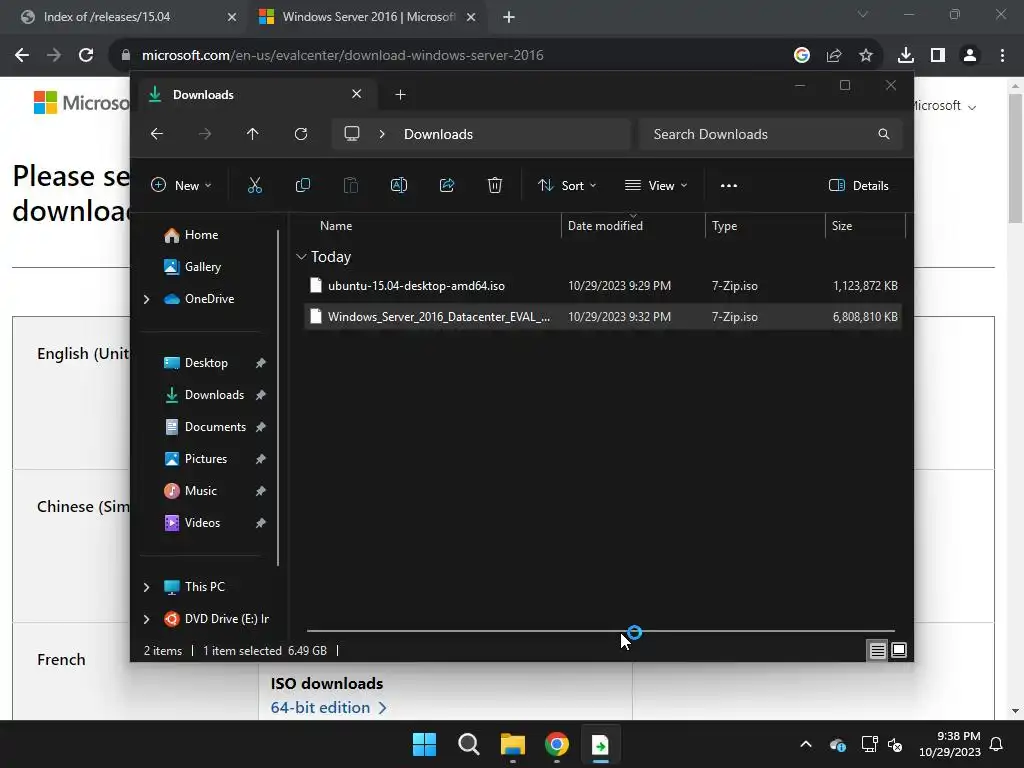Image resolution: width=1024 pixels, height=768 pixels.
Task: Click the 64-bit edition link
Action: [328, 707]
